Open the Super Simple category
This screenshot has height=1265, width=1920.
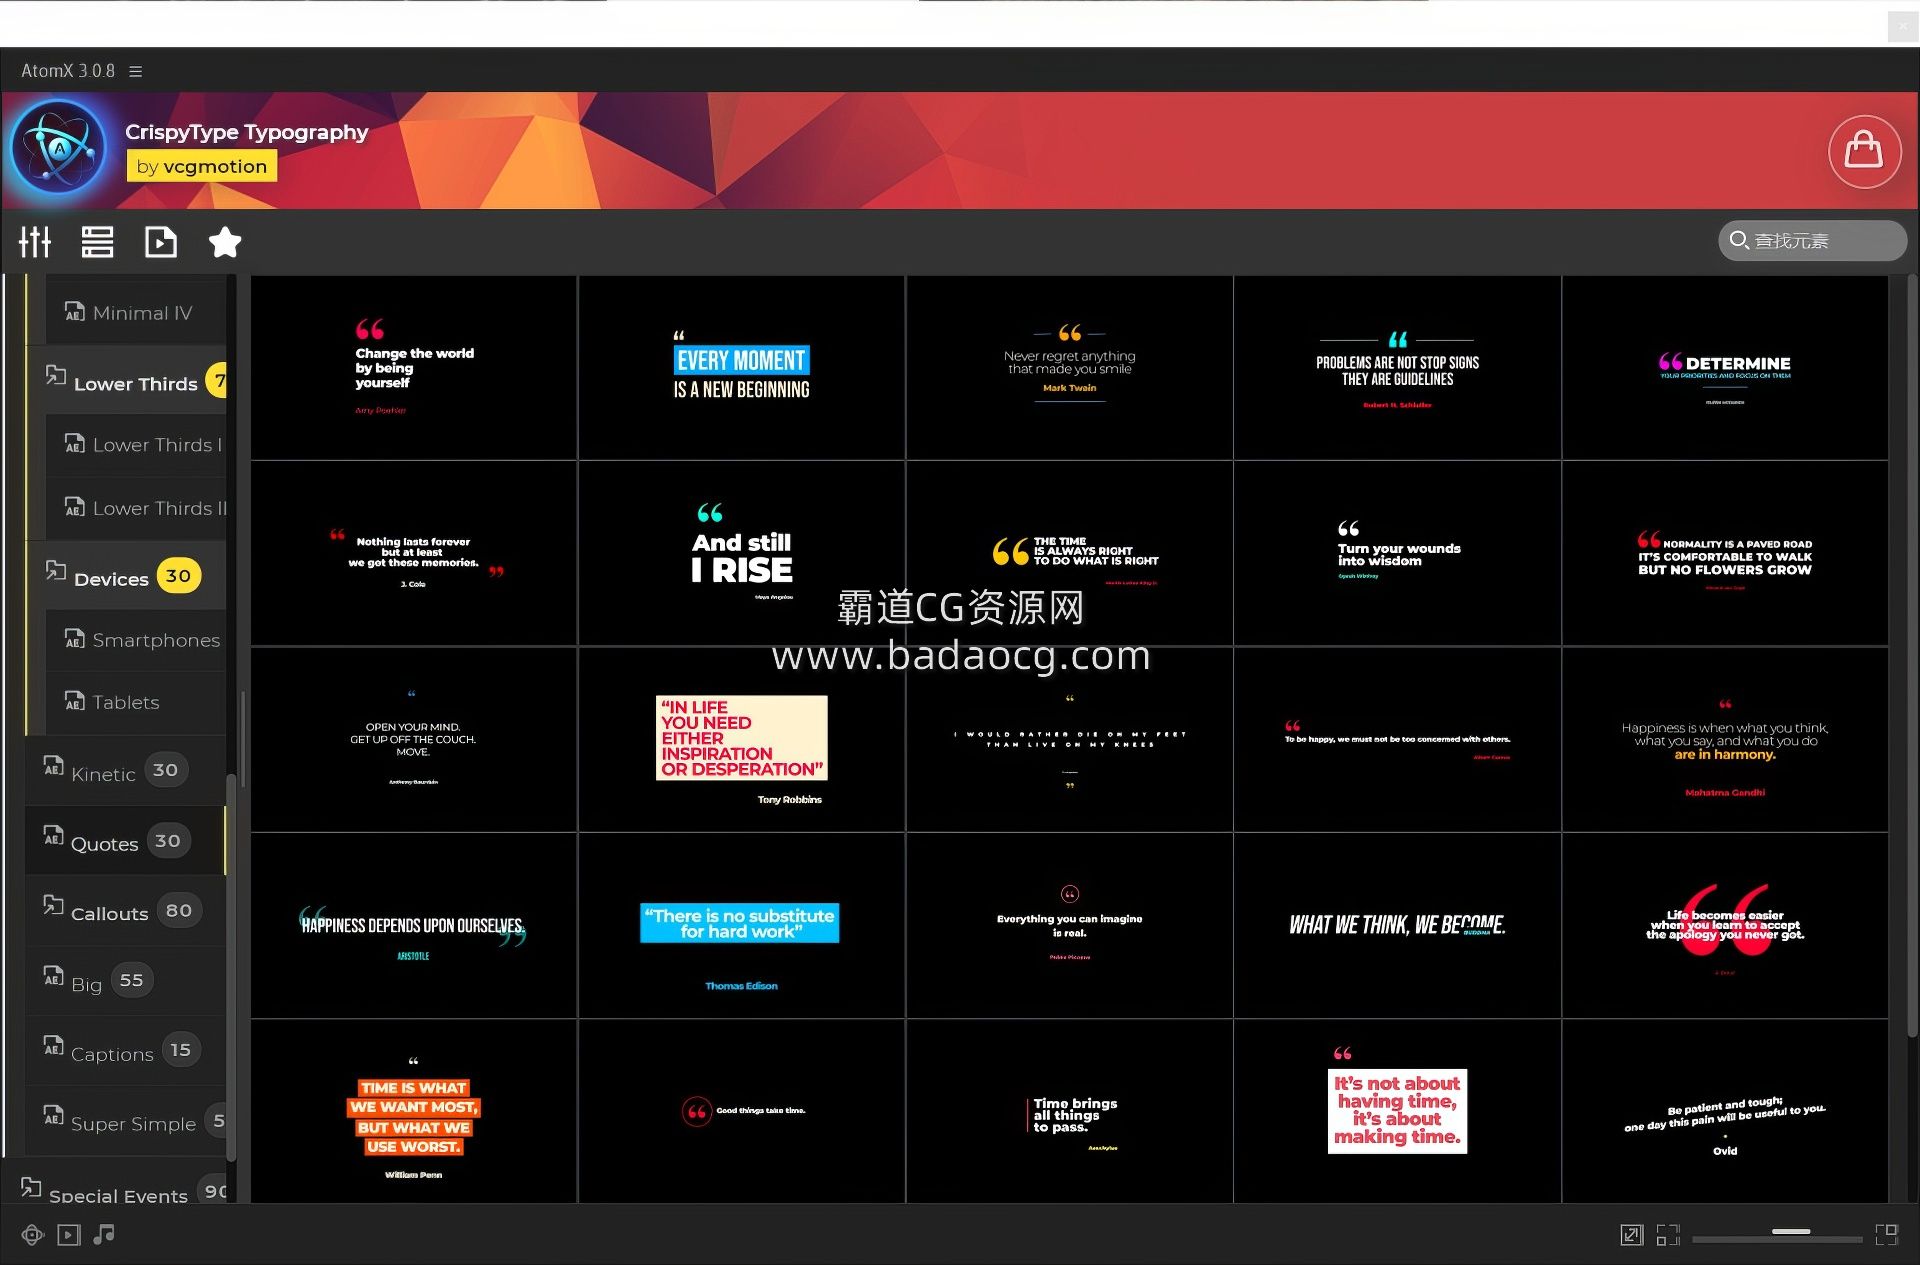(125, 1121)
